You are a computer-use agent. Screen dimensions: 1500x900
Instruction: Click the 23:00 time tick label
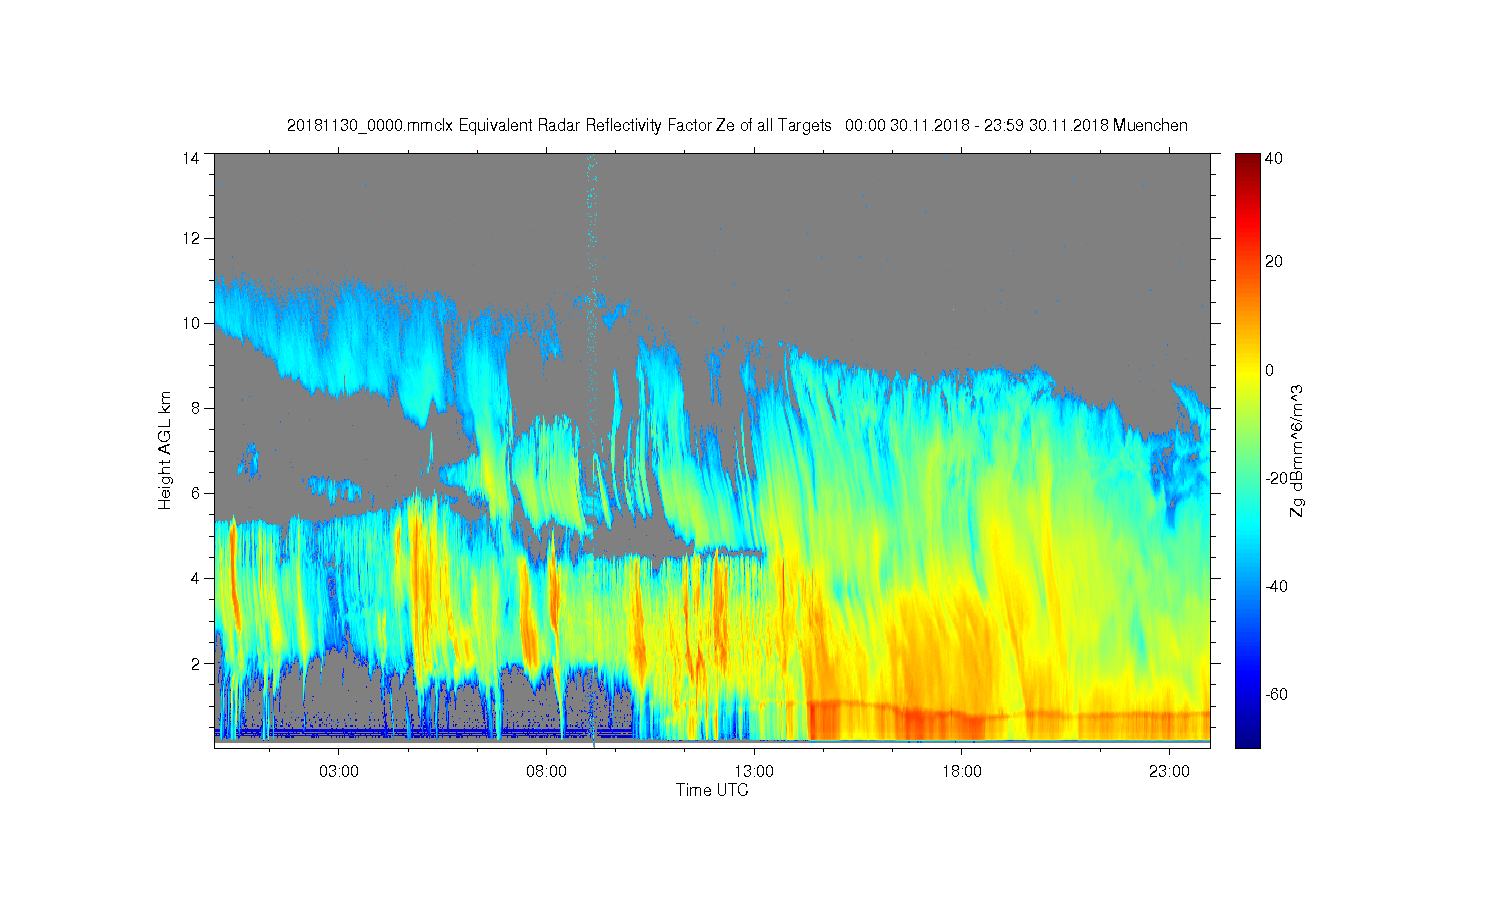(x=1169, y=772)
